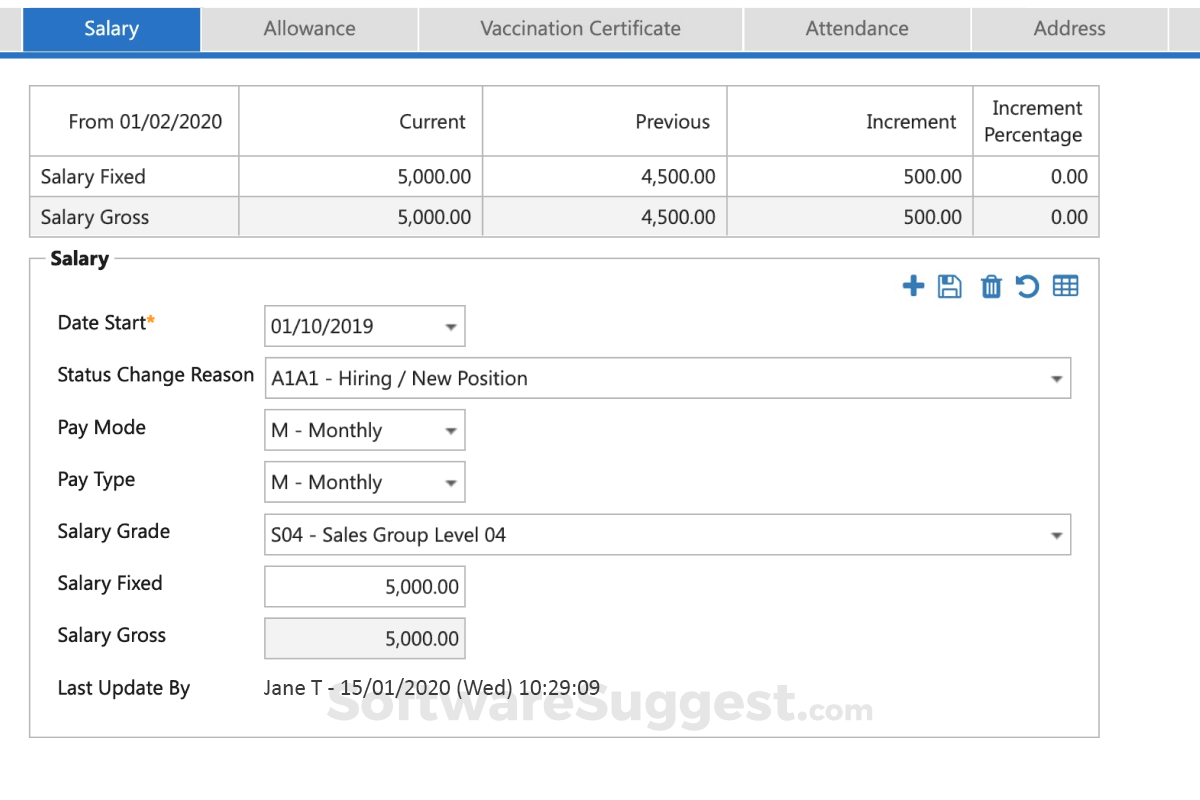Open the salary records table view
The height and width of the screenshot is (800, 1200).
click(1065, 286)
